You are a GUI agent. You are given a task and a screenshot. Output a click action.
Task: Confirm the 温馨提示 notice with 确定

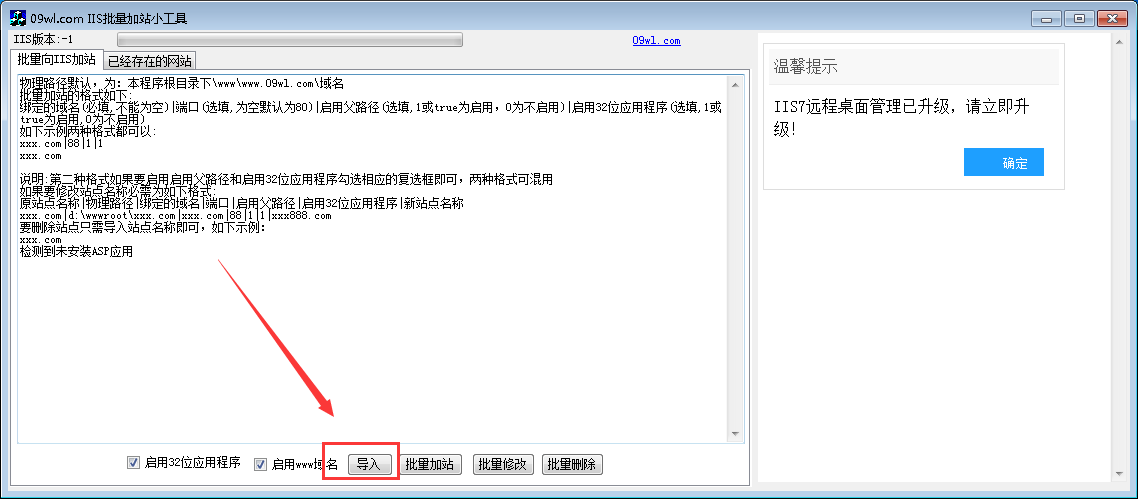click(1004, 162)
